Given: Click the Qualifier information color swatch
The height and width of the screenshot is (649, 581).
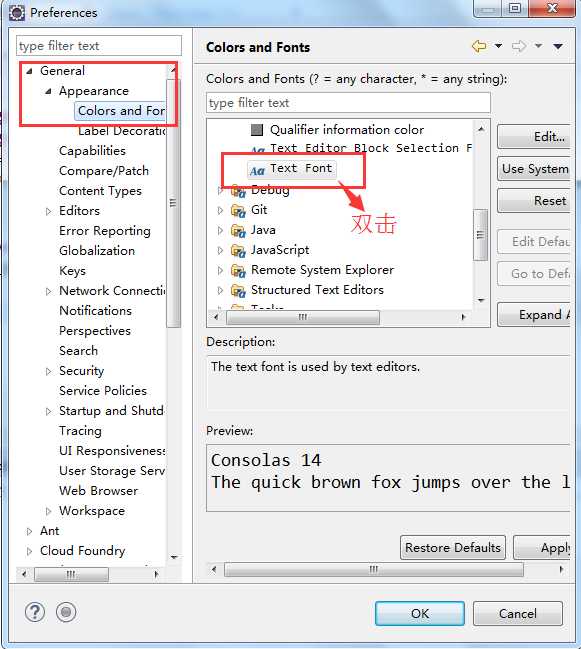Looking at the screenshot, I should pos(257,130).
